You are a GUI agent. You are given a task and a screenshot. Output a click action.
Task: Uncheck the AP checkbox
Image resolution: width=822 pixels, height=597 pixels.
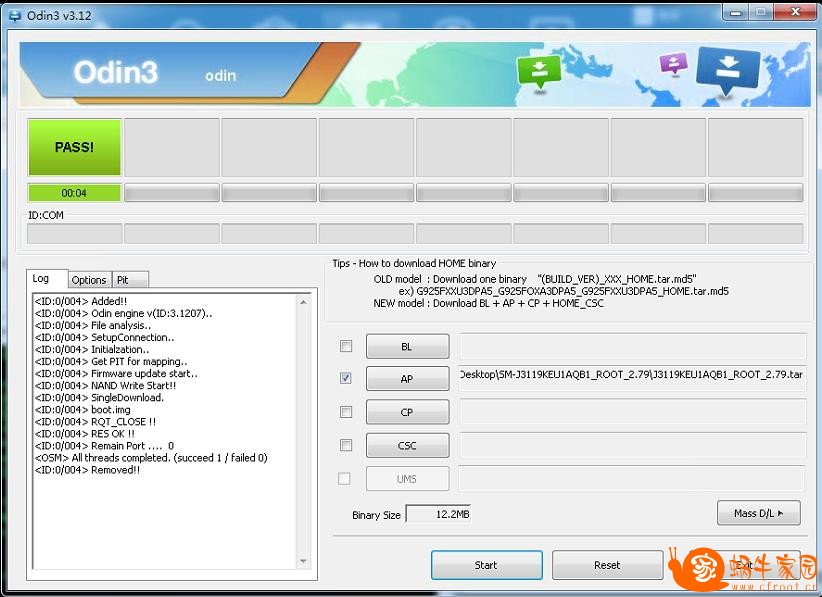pos(346,378)
